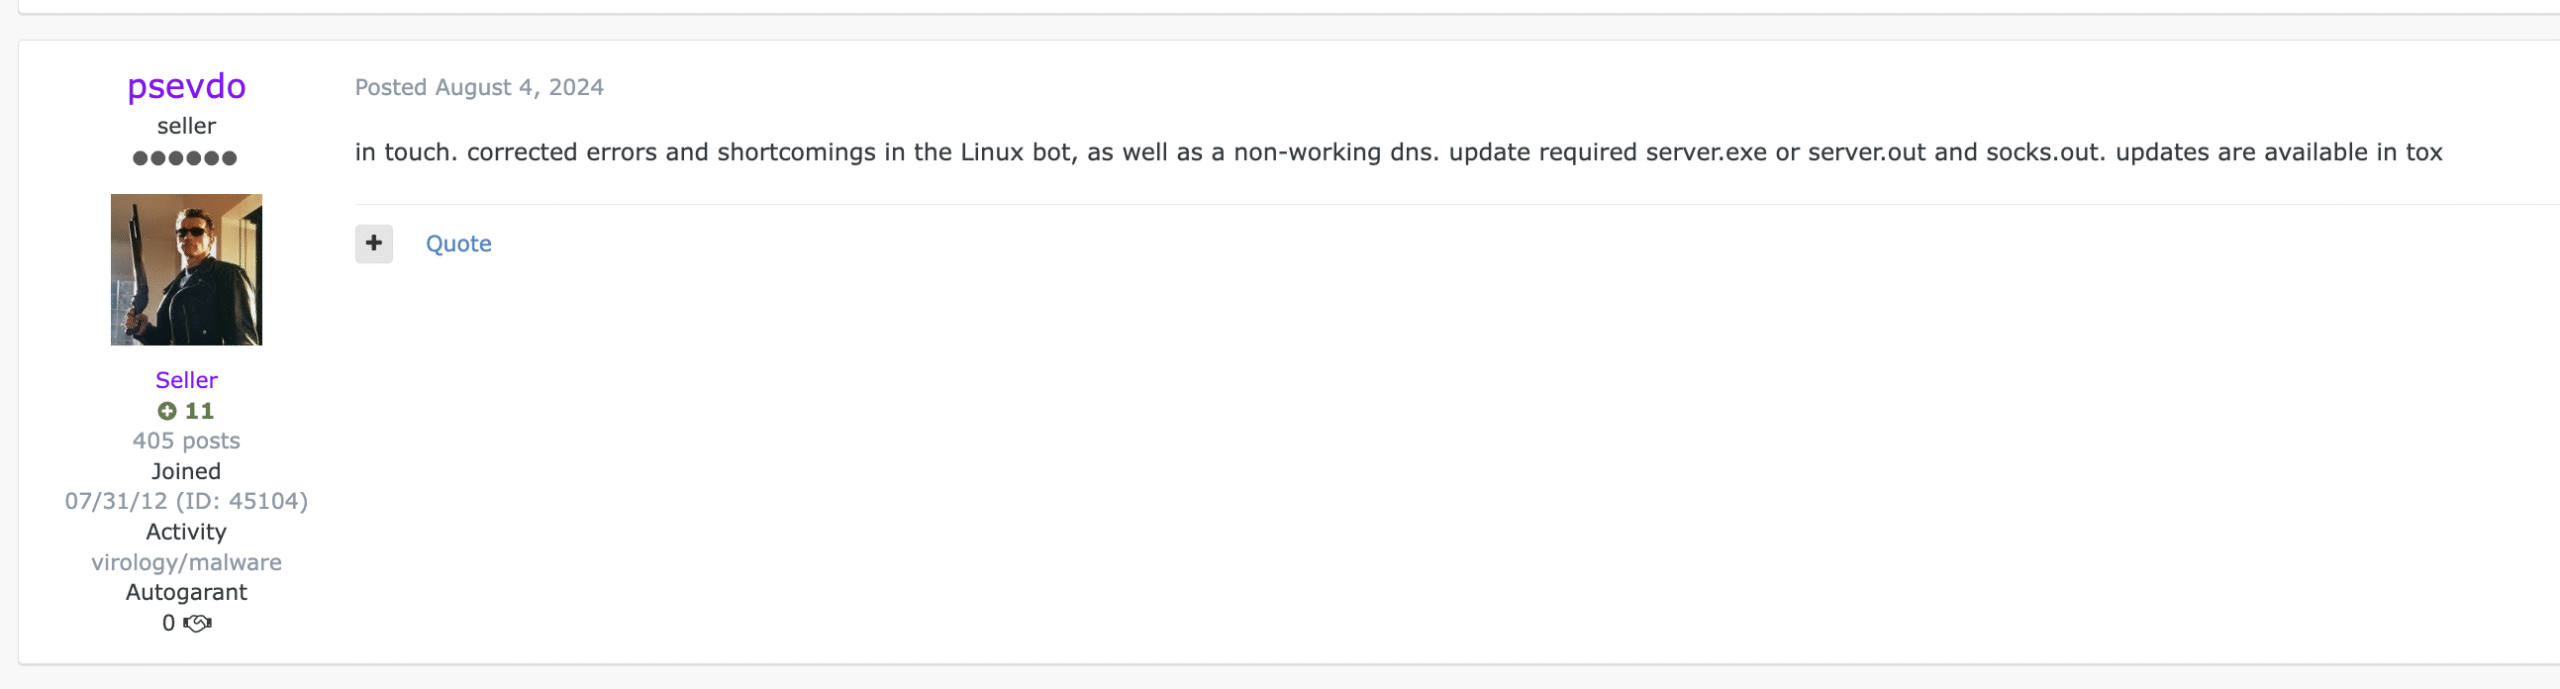Click the word server.exe in post

click(1706, 152)
